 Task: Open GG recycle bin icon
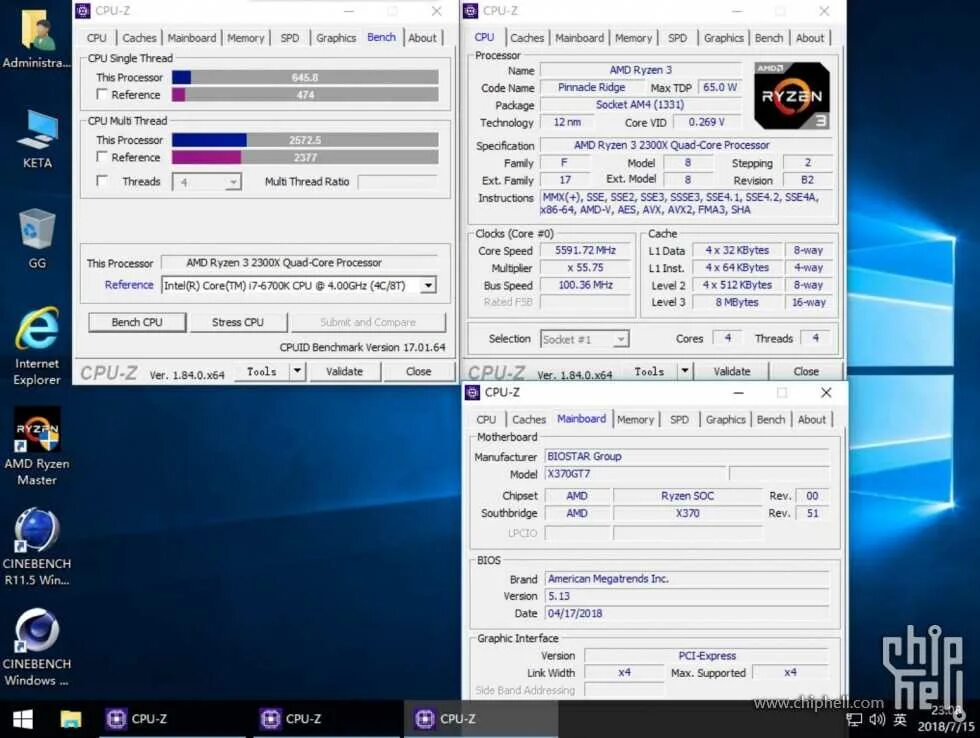click(37, 238)
